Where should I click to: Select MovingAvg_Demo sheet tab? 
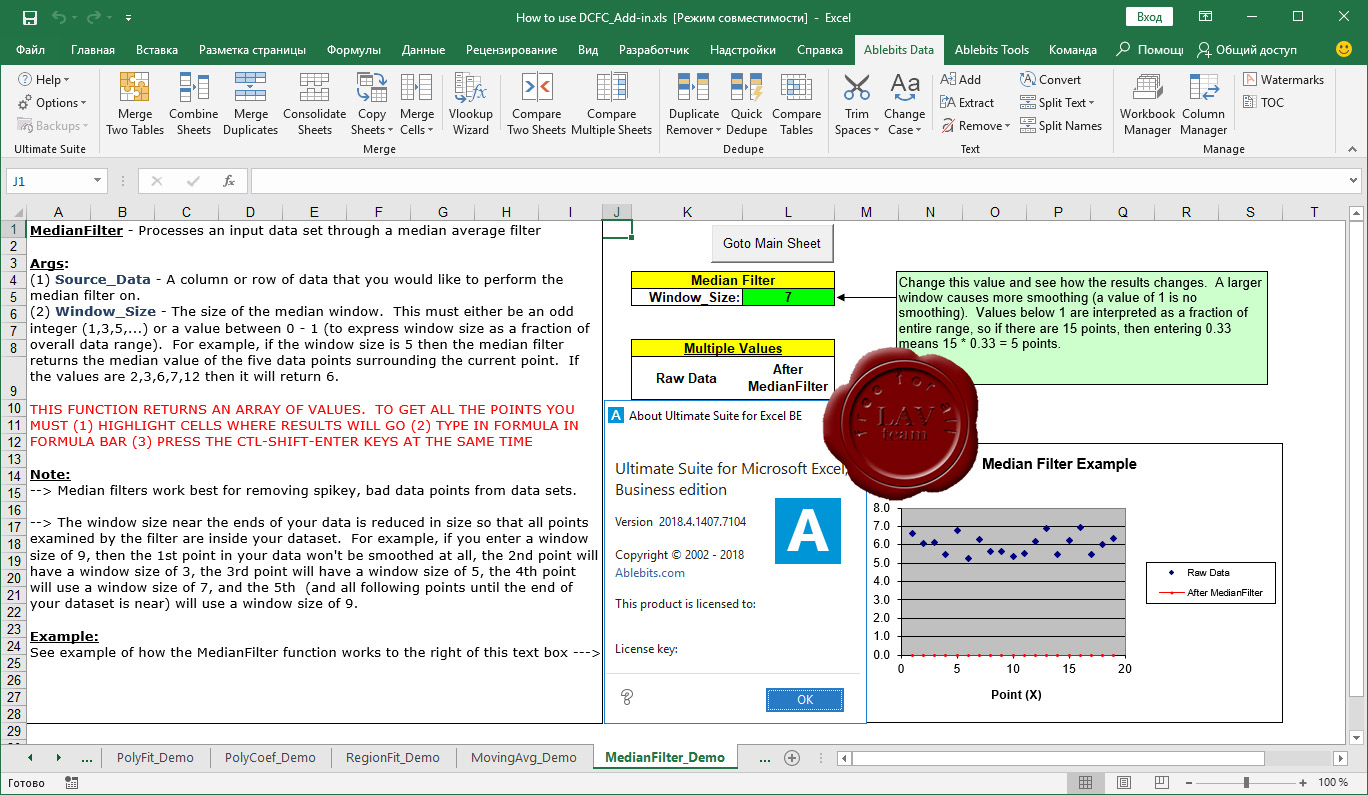pyautogui.click(x=523, y=757)
